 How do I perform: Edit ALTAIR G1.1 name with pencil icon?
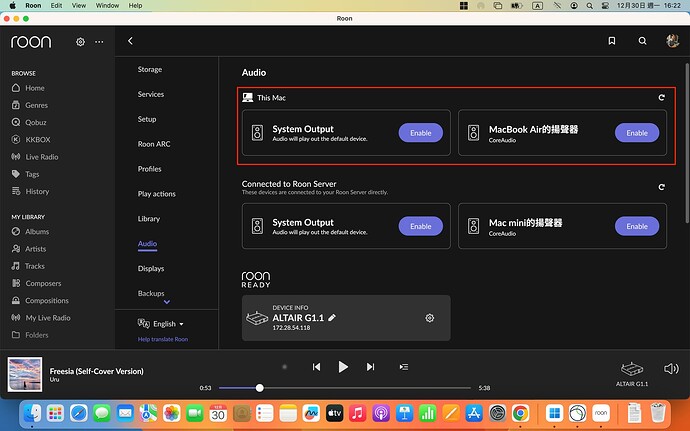pos(332,317)
